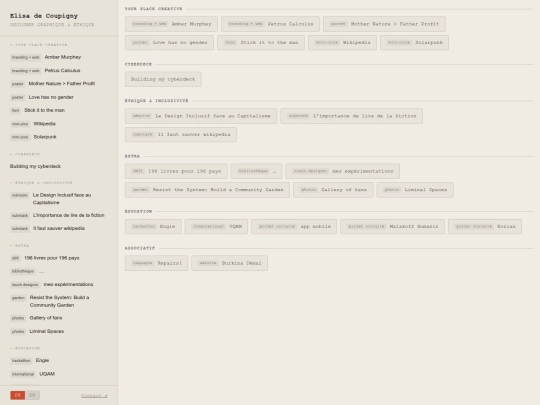
Task: Select Gallery of fans sidebar entry
Action: tap(36, 318)
